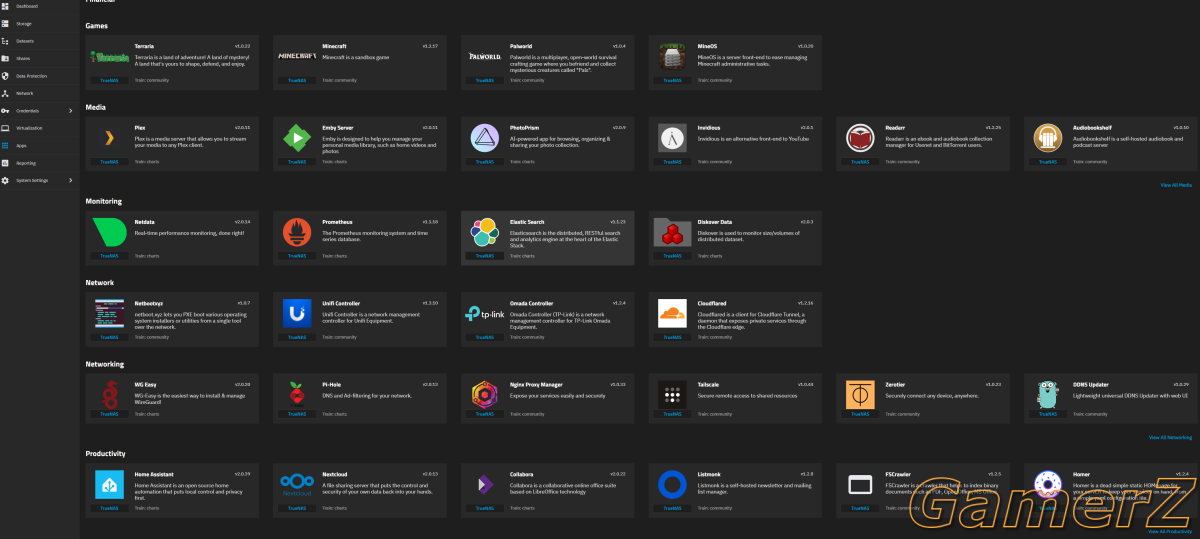Select the Minecraft app logo
The width and height of the screenshot is (1200, 539).
(297, 56)
